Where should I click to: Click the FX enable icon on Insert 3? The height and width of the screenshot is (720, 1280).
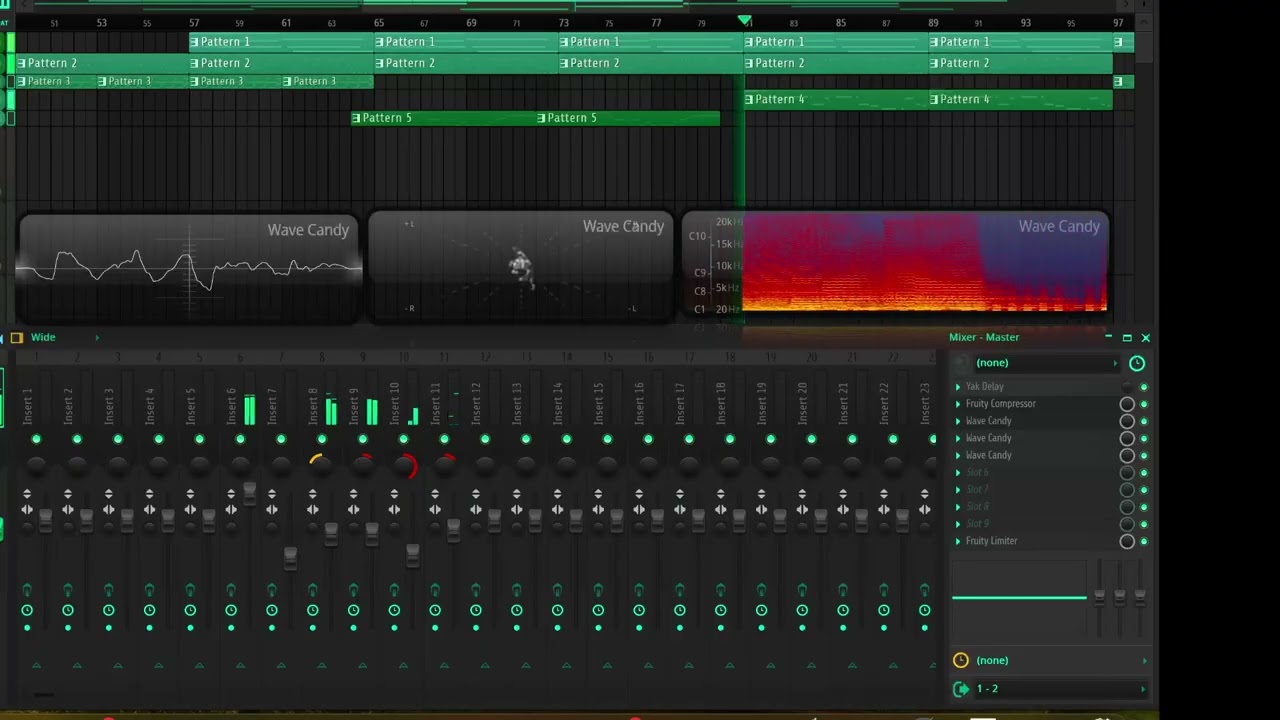click(x=109, y=590)
